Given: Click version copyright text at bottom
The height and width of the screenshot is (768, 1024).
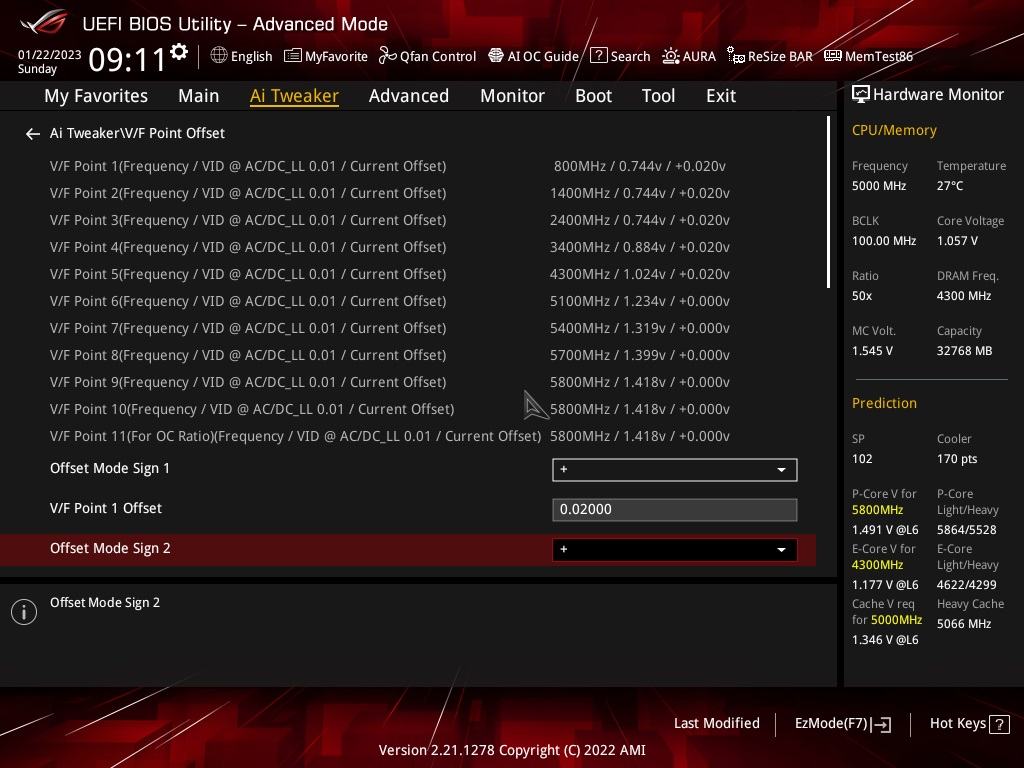Looking at the screenshot, I should pos(512,750).
